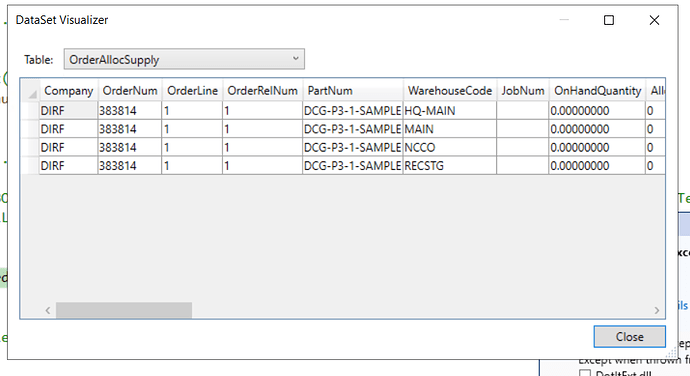Click the OrderRelNum column header

[x=262, y=91]
